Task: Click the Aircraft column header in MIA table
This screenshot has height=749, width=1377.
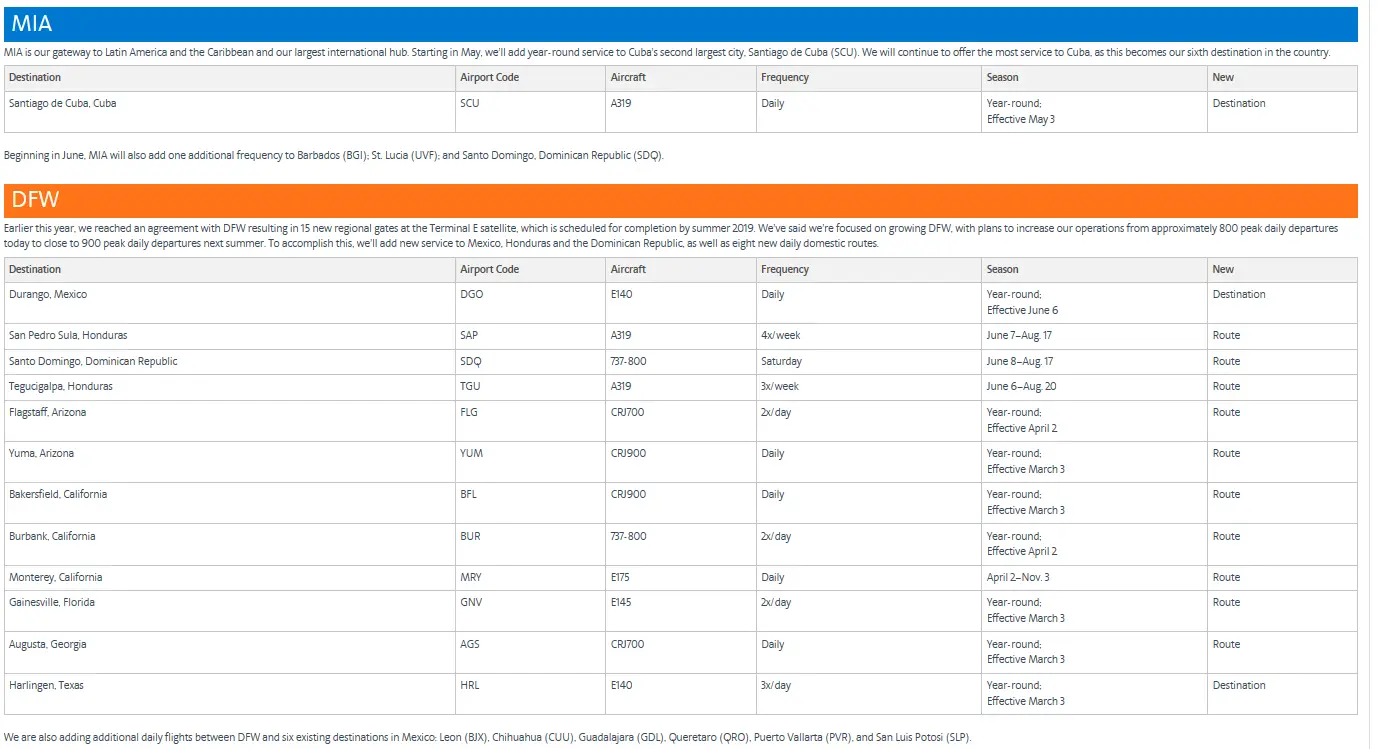Action: [x=628, y=78]
